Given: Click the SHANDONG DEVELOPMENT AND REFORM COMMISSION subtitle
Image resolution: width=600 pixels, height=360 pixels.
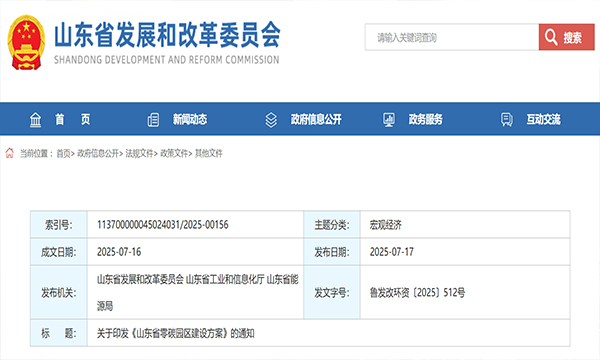Looking at the screenshot, I should click(x=167, y=60).
